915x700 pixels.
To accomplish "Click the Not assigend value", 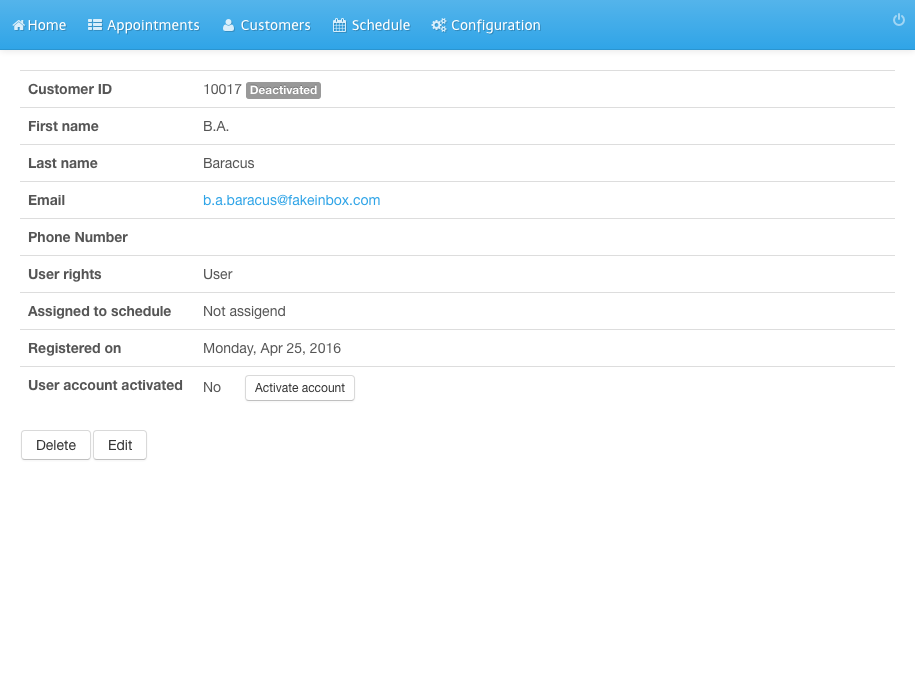I will pos(244,311).
